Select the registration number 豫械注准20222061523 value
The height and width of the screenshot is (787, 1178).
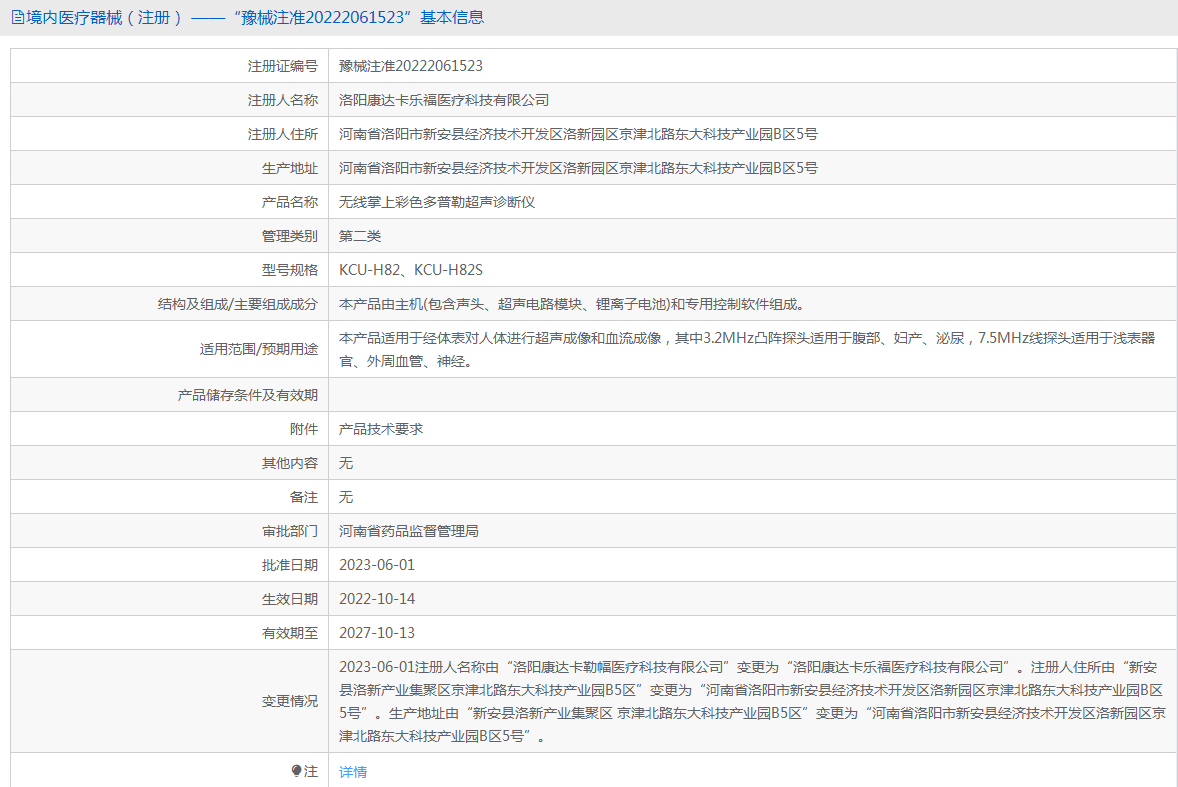pyautogui.click(x=411, y=66)
